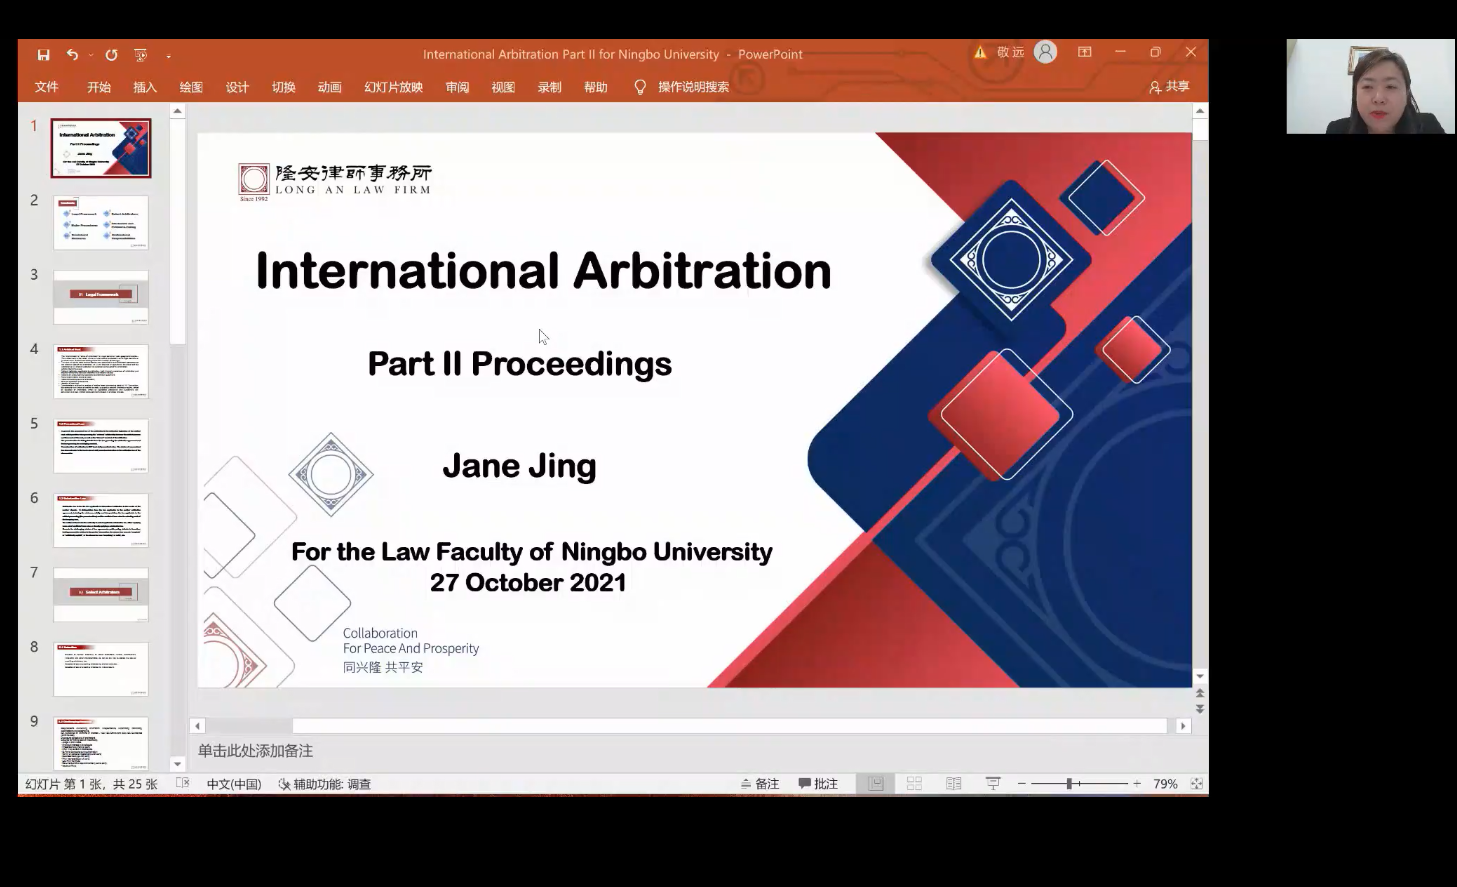Image resolution: width=1457 pixels, height=887 pixels.
Task: Click the 共享 share button
Action: coord(1169,87)
